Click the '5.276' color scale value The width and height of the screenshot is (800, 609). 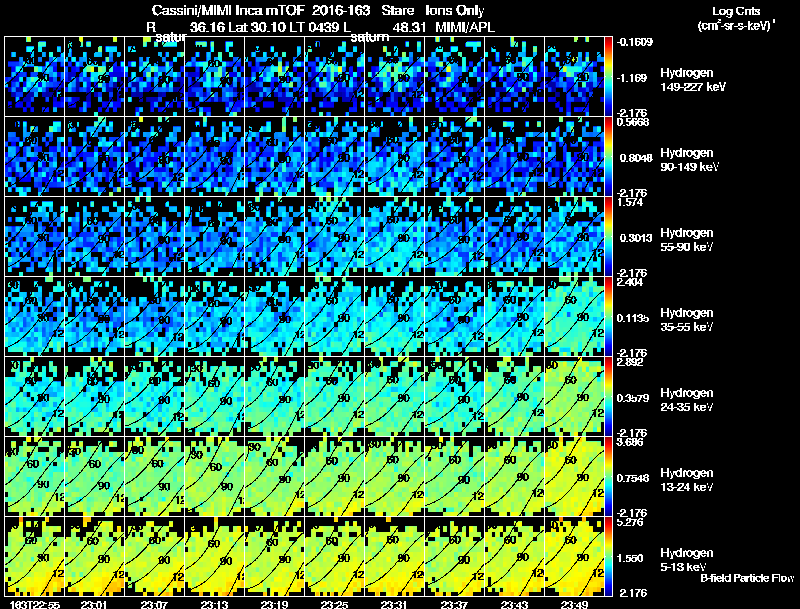tap(630, 522)
